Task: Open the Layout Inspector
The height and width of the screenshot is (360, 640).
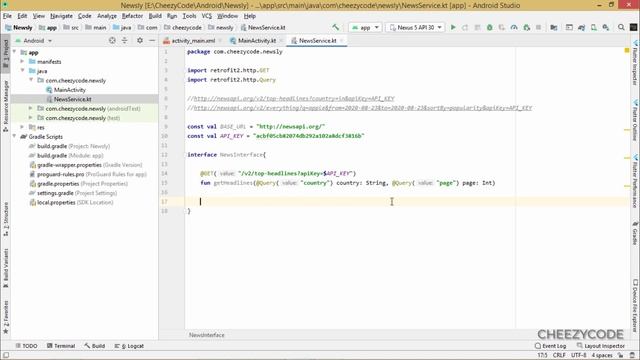Action: (601, 346)
